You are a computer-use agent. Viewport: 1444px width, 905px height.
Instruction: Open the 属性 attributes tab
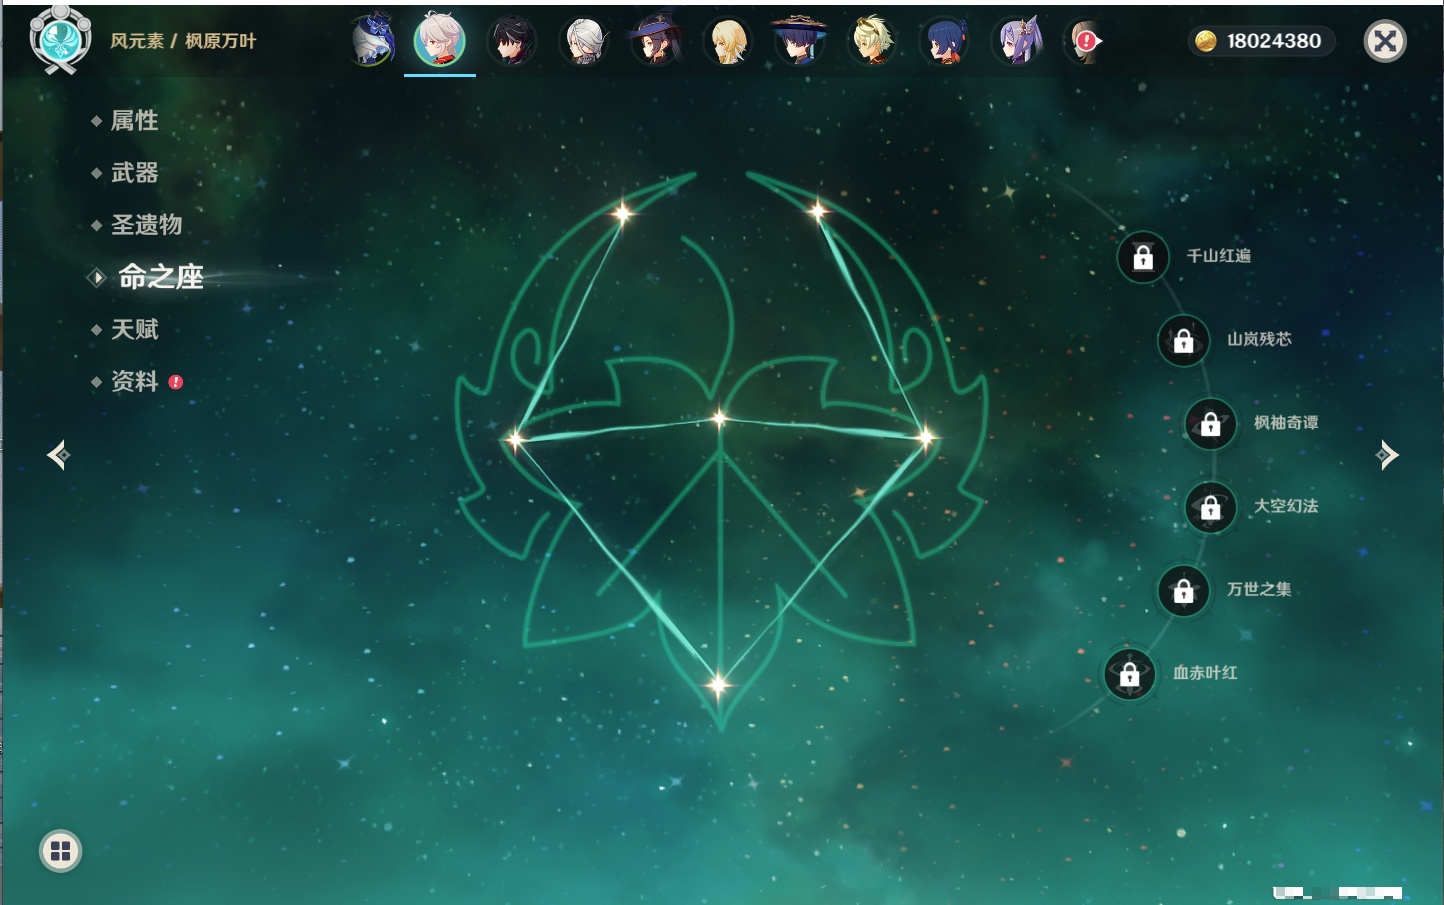click(134, 121)
